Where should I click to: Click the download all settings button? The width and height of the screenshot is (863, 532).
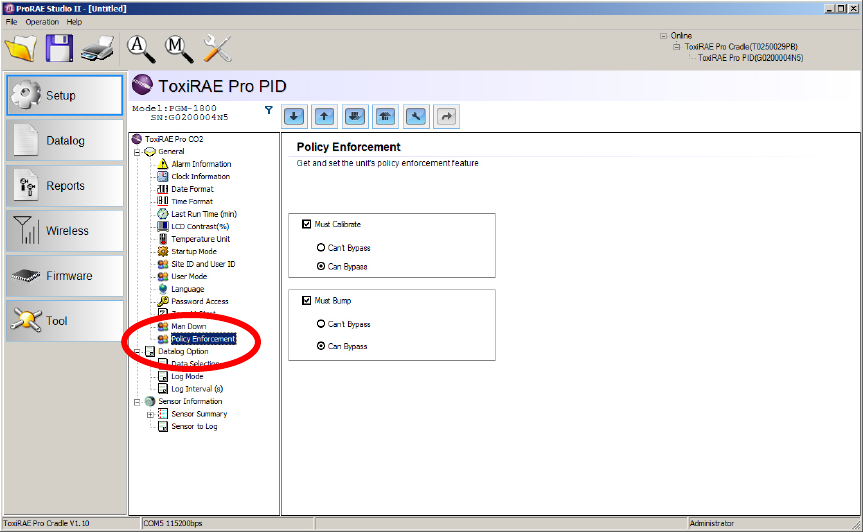coord(355,116)
